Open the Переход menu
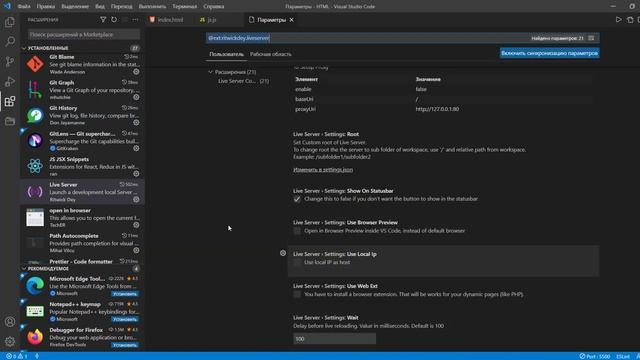The image size is (640, 360). [122, 7]
